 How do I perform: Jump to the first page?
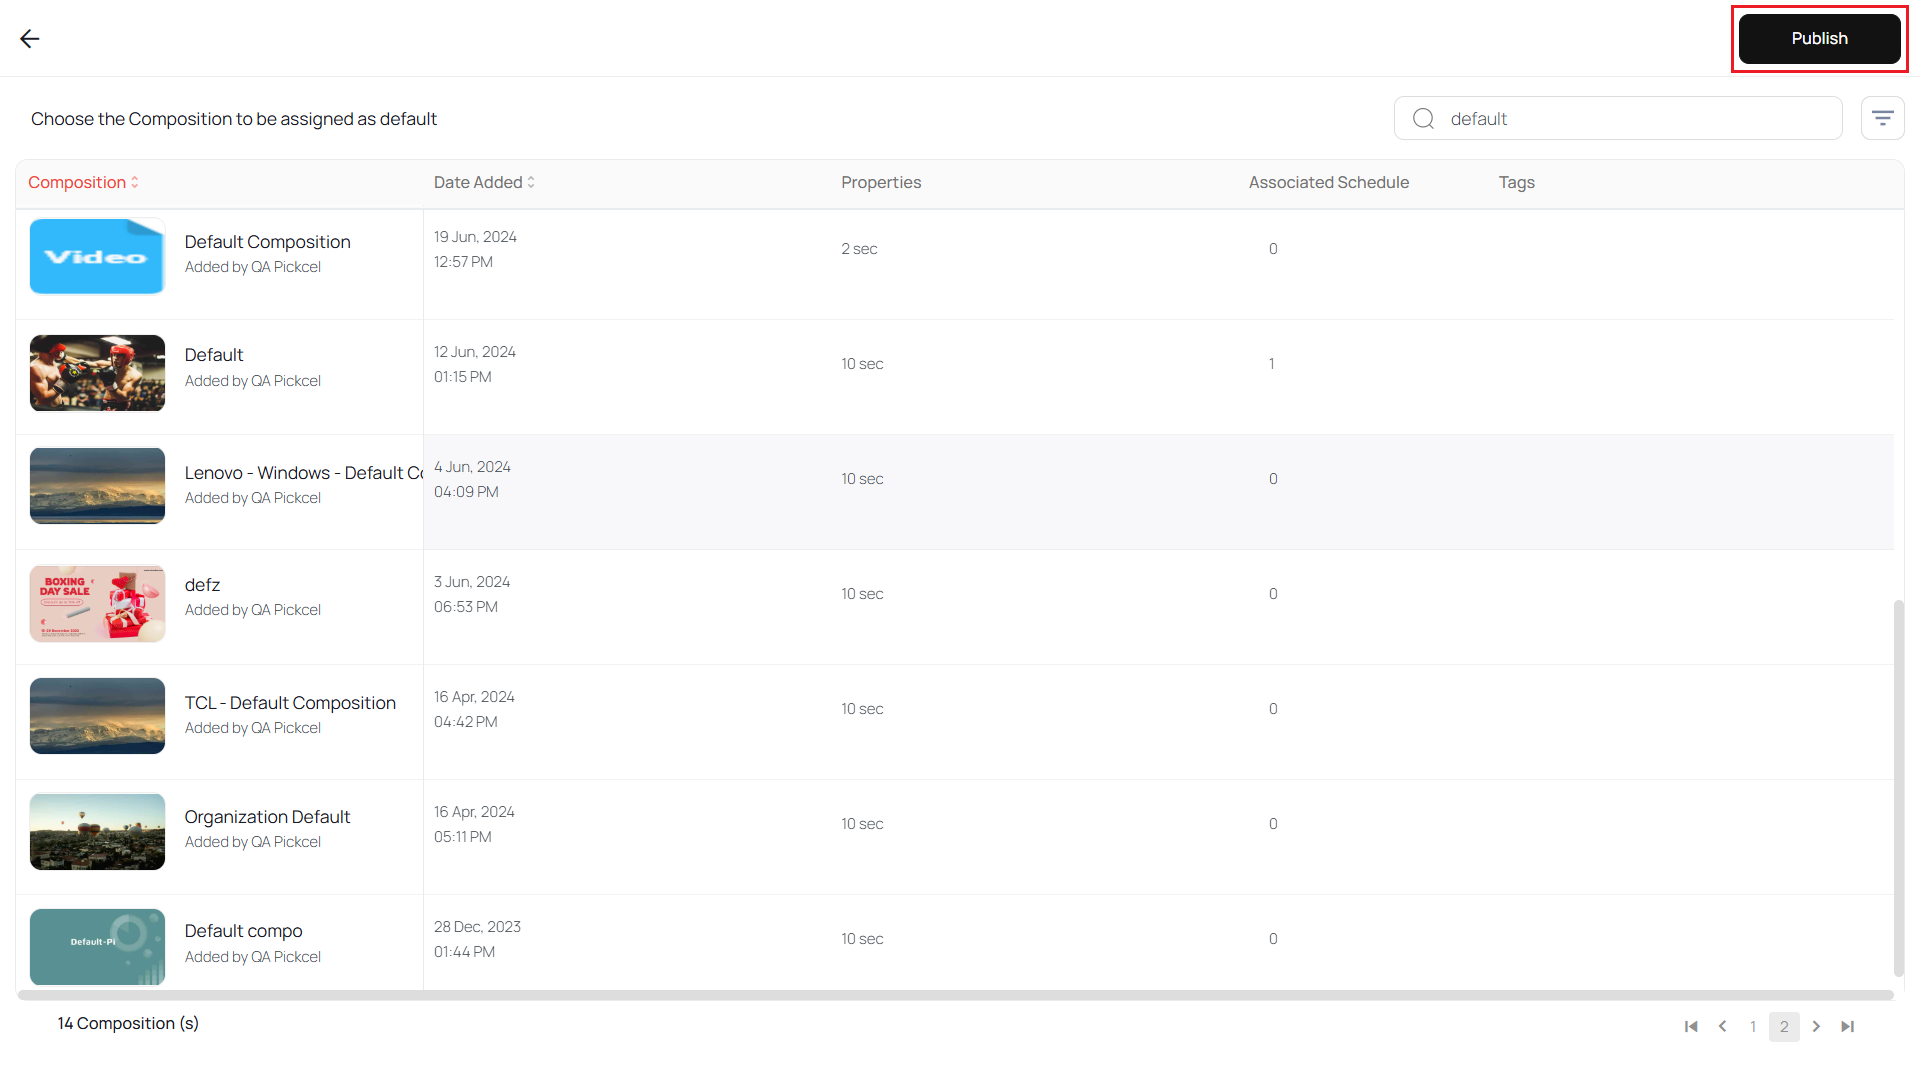pyautogui.click(x=1691, y=1026)
